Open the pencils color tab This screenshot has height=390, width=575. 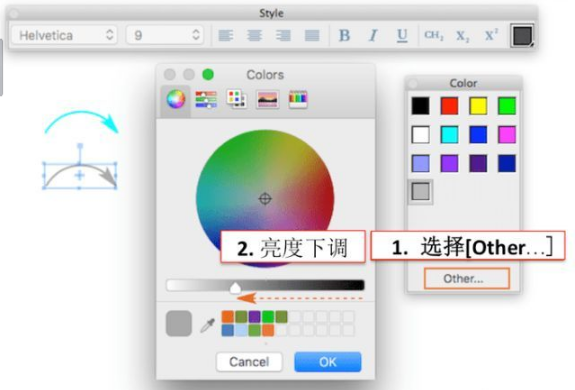point(298,99)
